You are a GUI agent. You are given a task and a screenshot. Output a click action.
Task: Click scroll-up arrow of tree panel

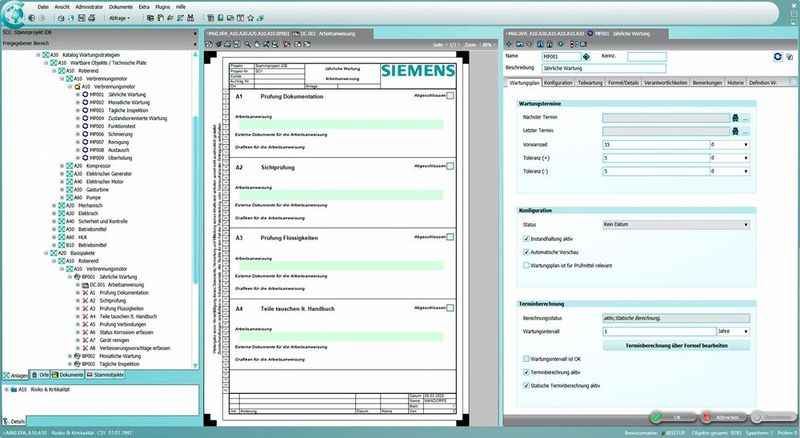(195, 54)
